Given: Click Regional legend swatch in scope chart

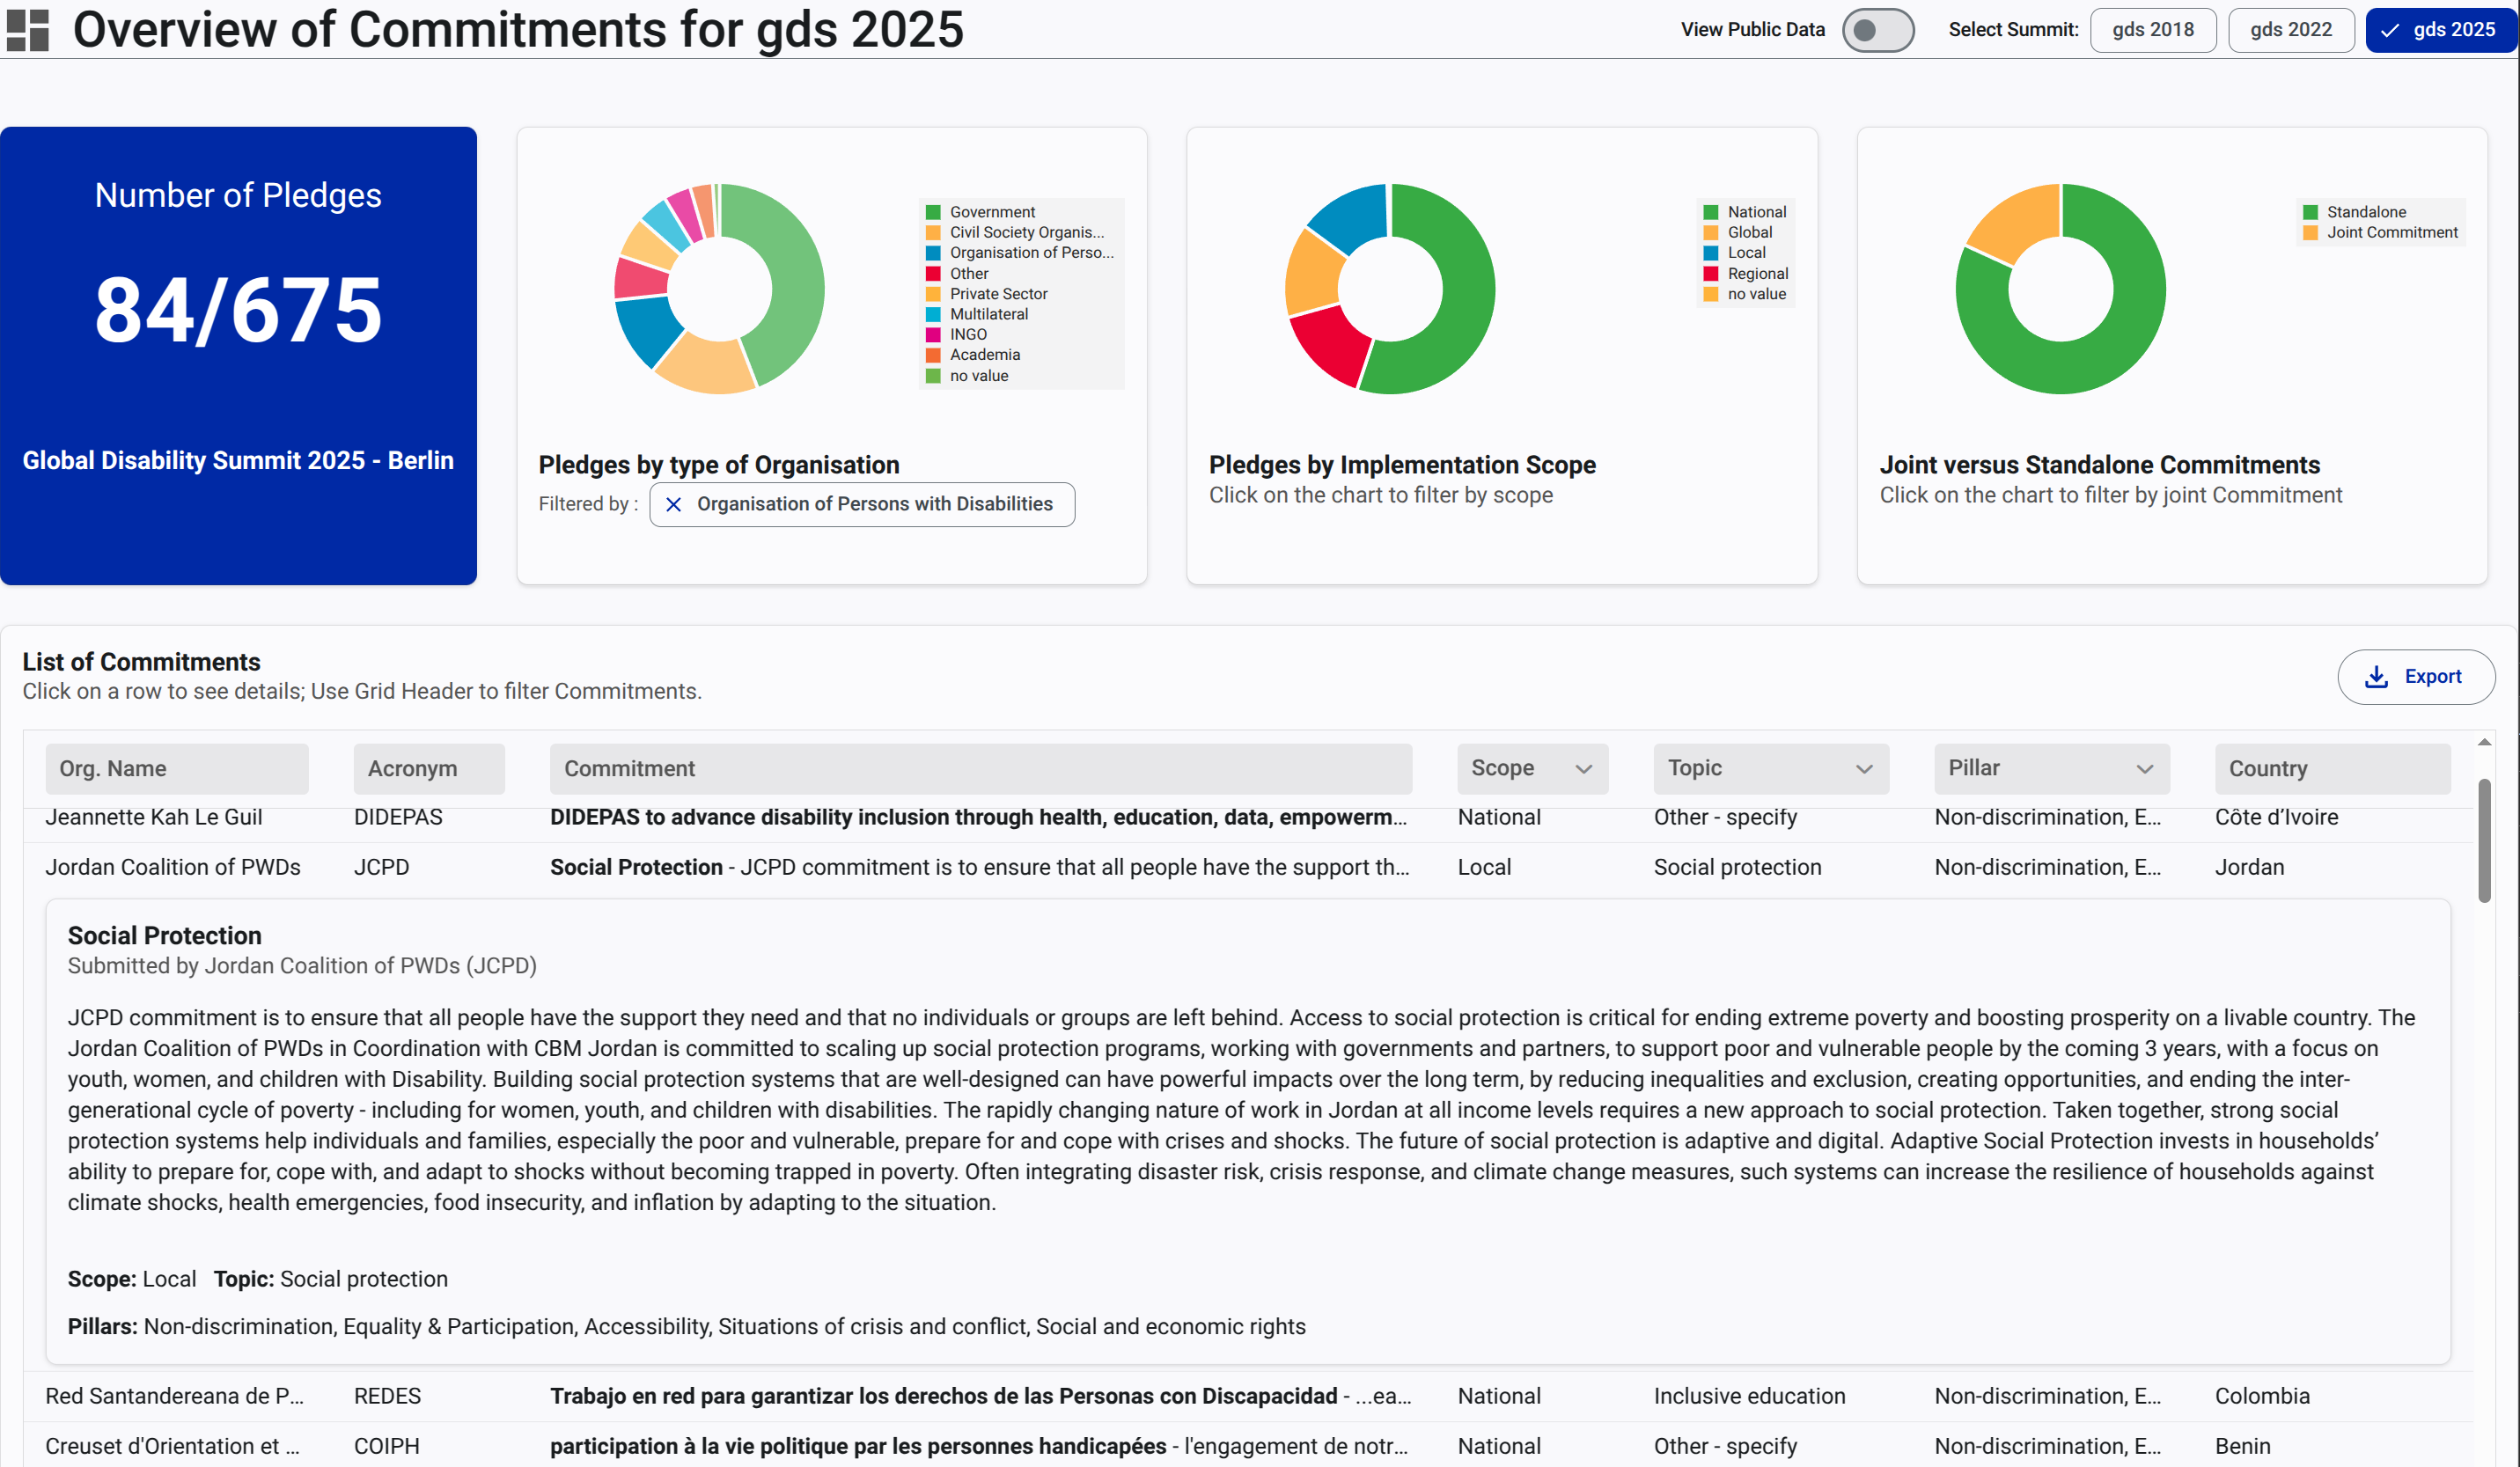Looking at the screenshot, I should 1711,274.
